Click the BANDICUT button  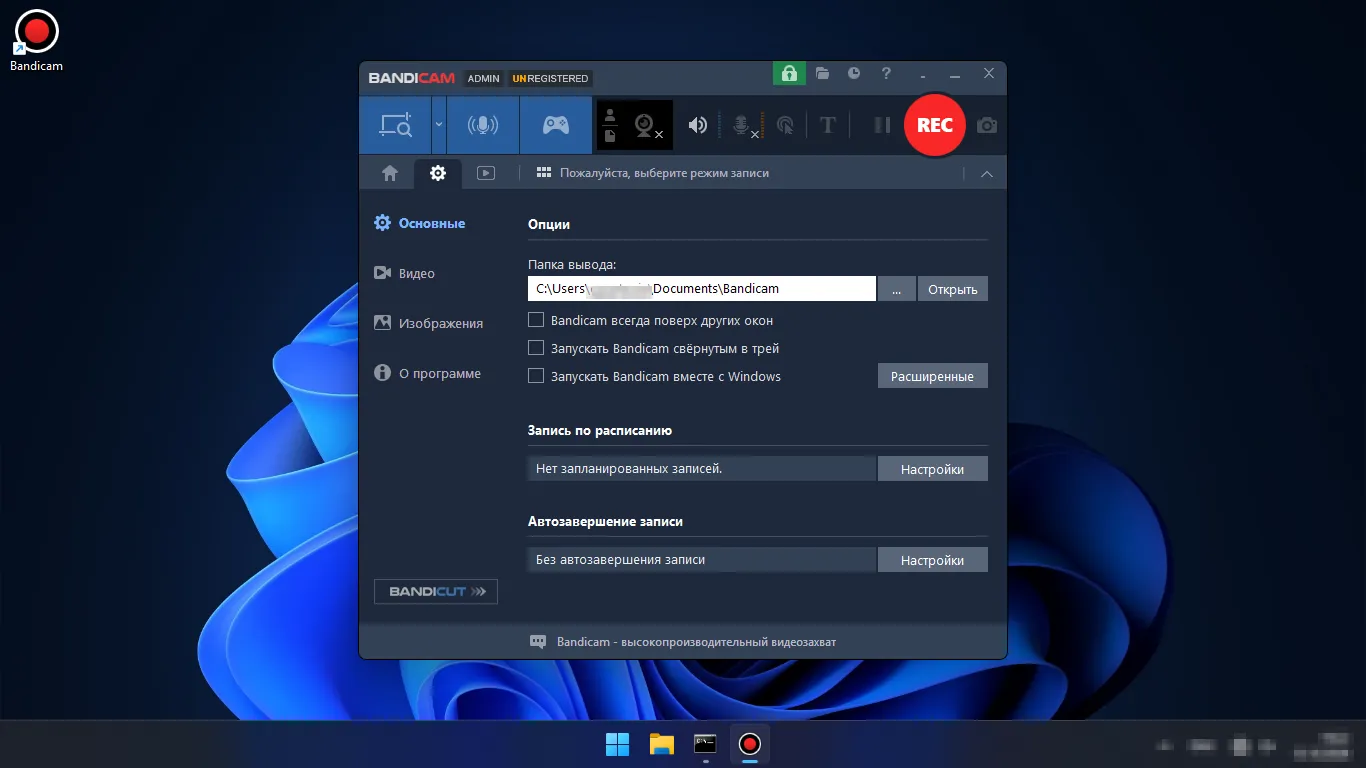coord(436,591)
